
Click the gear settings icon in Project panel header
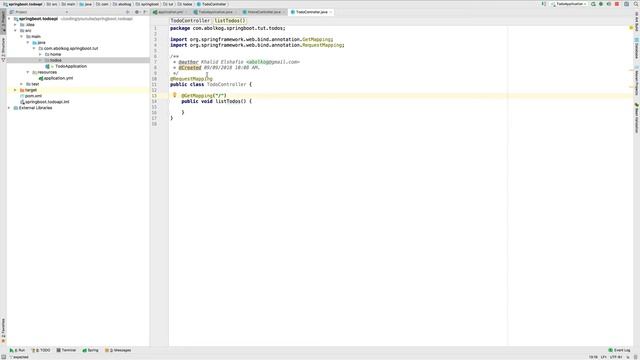pyautogui.click(x=137, y=12)
